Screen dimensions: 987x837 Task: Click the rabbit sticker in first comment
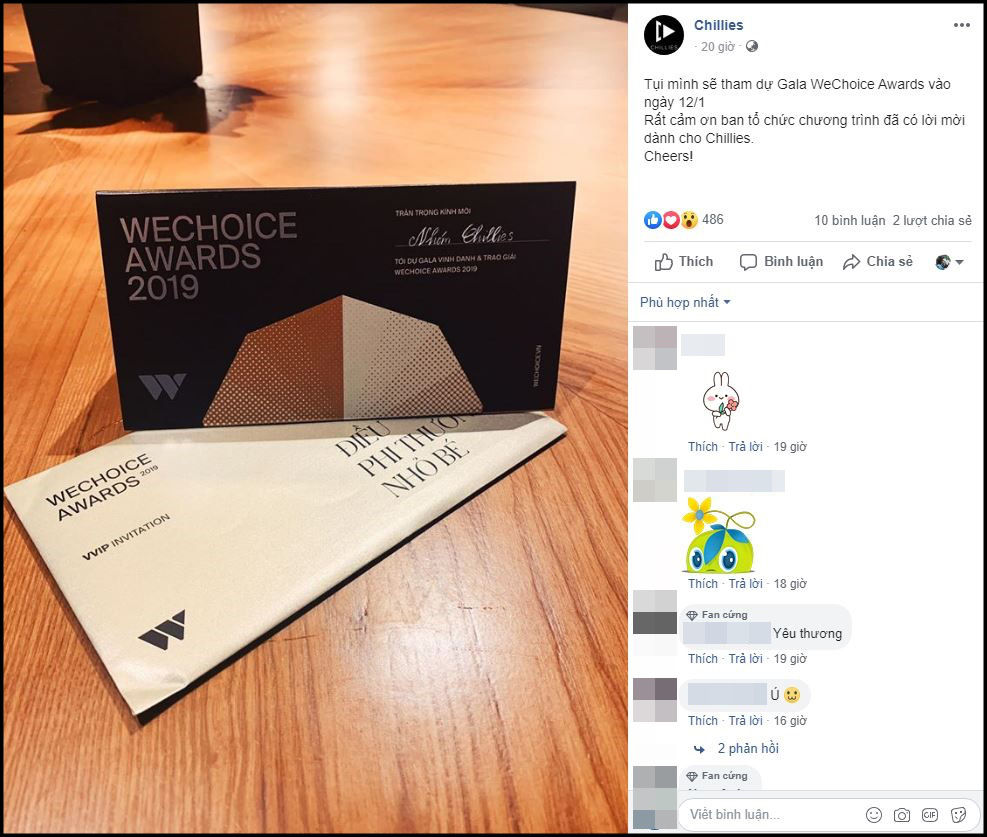click(x=721, y=400)
